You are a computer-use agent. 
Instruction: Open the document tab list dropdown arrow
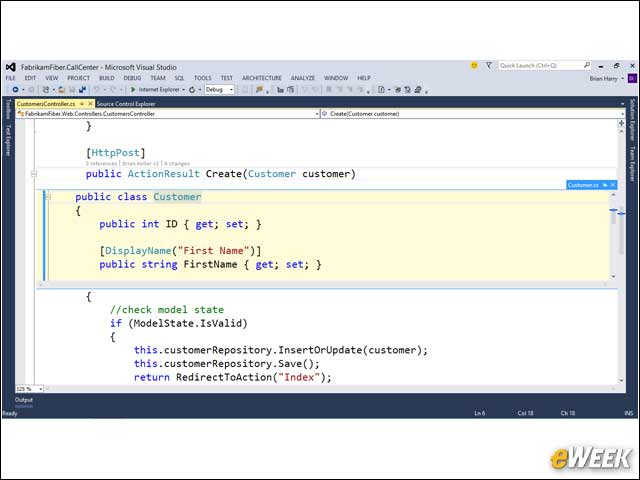[622, 104]
